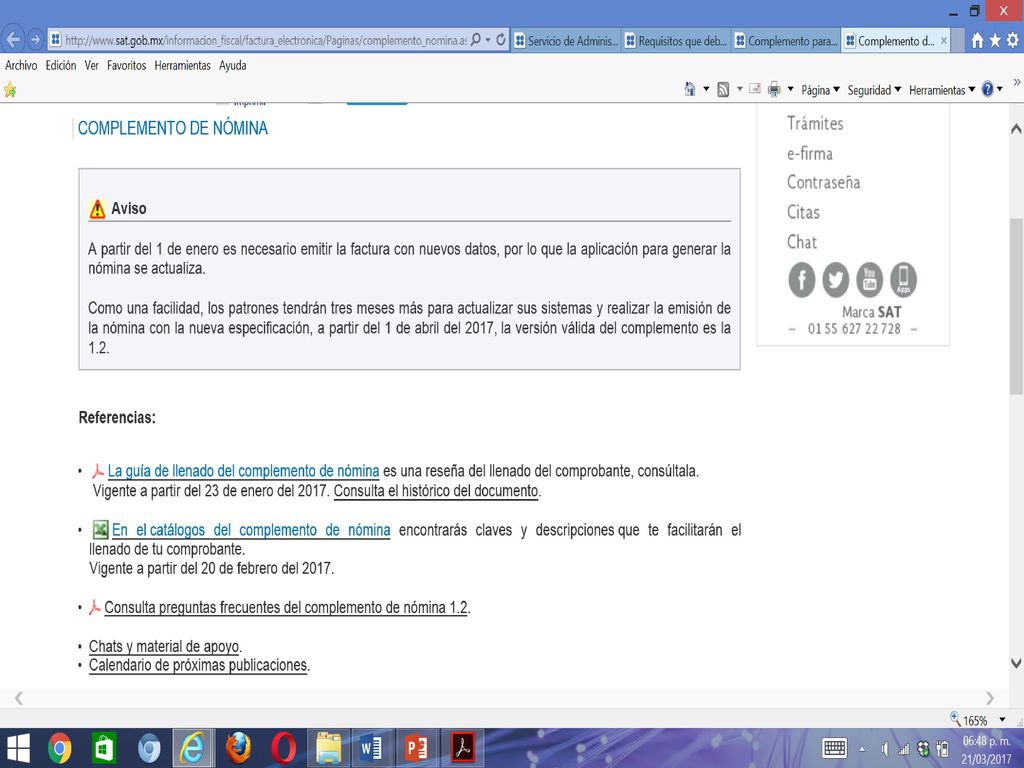The height and width of the screenshot is (768, 1024).
Task: Click the vertical scrollbar thumb on the page
Action: pos(1016,306)
